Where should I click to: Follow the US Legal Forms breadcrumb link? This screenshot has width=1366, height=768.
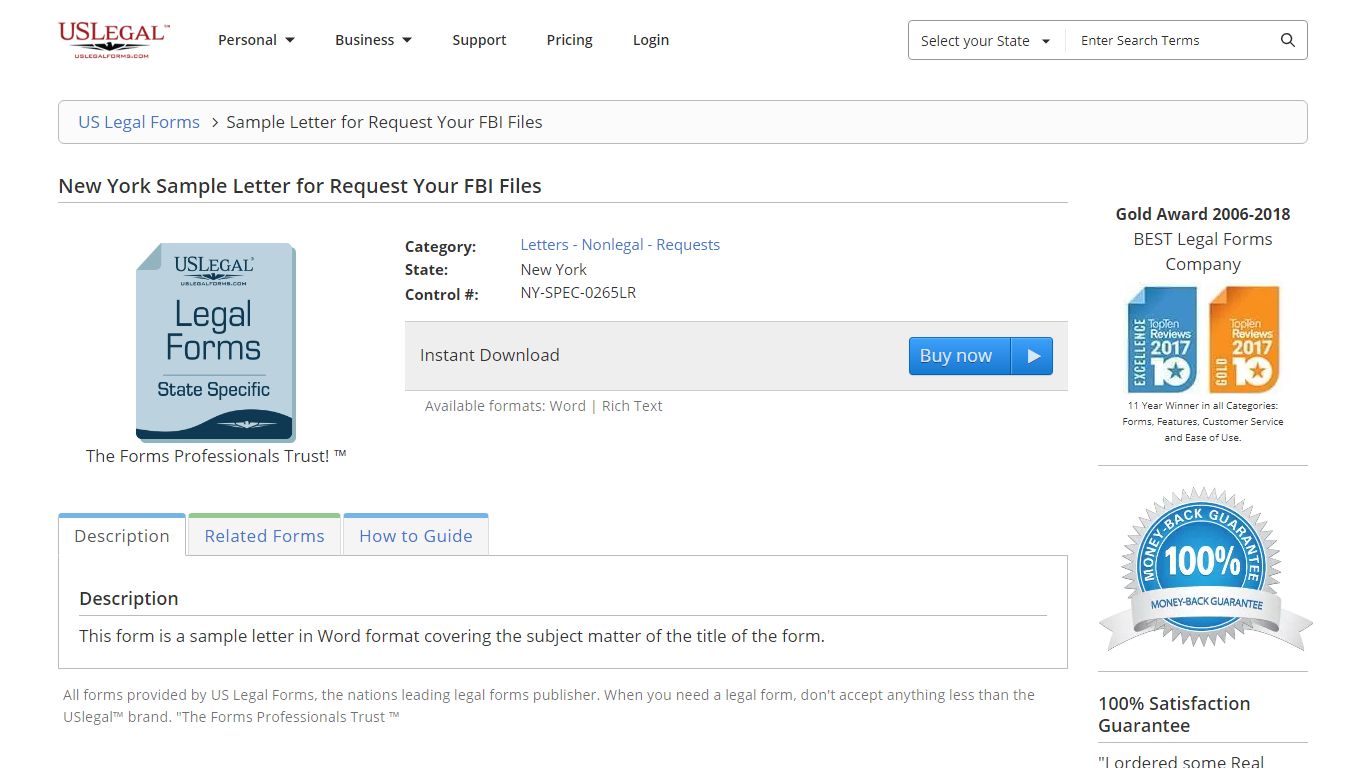pyautogui.click(x=139, y=122)
